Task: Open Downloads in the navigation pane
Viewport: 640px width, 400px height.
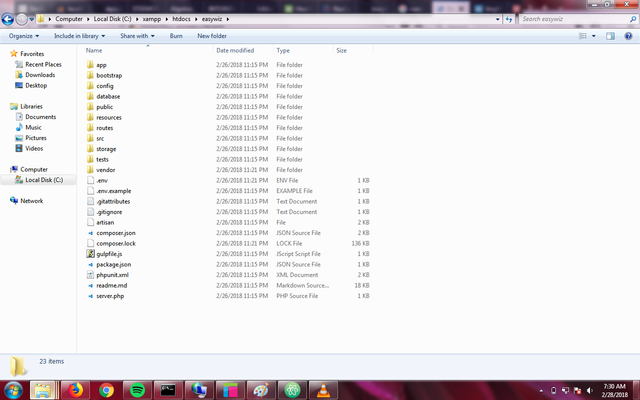Action: click(x=40, y=75)
